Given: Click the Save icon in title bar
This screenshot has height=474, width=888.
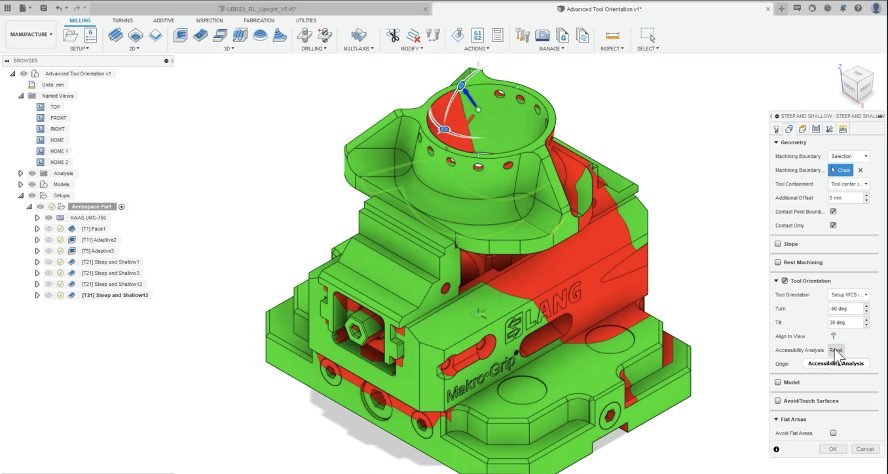Looking at the screenshot, I should [44, 8].
